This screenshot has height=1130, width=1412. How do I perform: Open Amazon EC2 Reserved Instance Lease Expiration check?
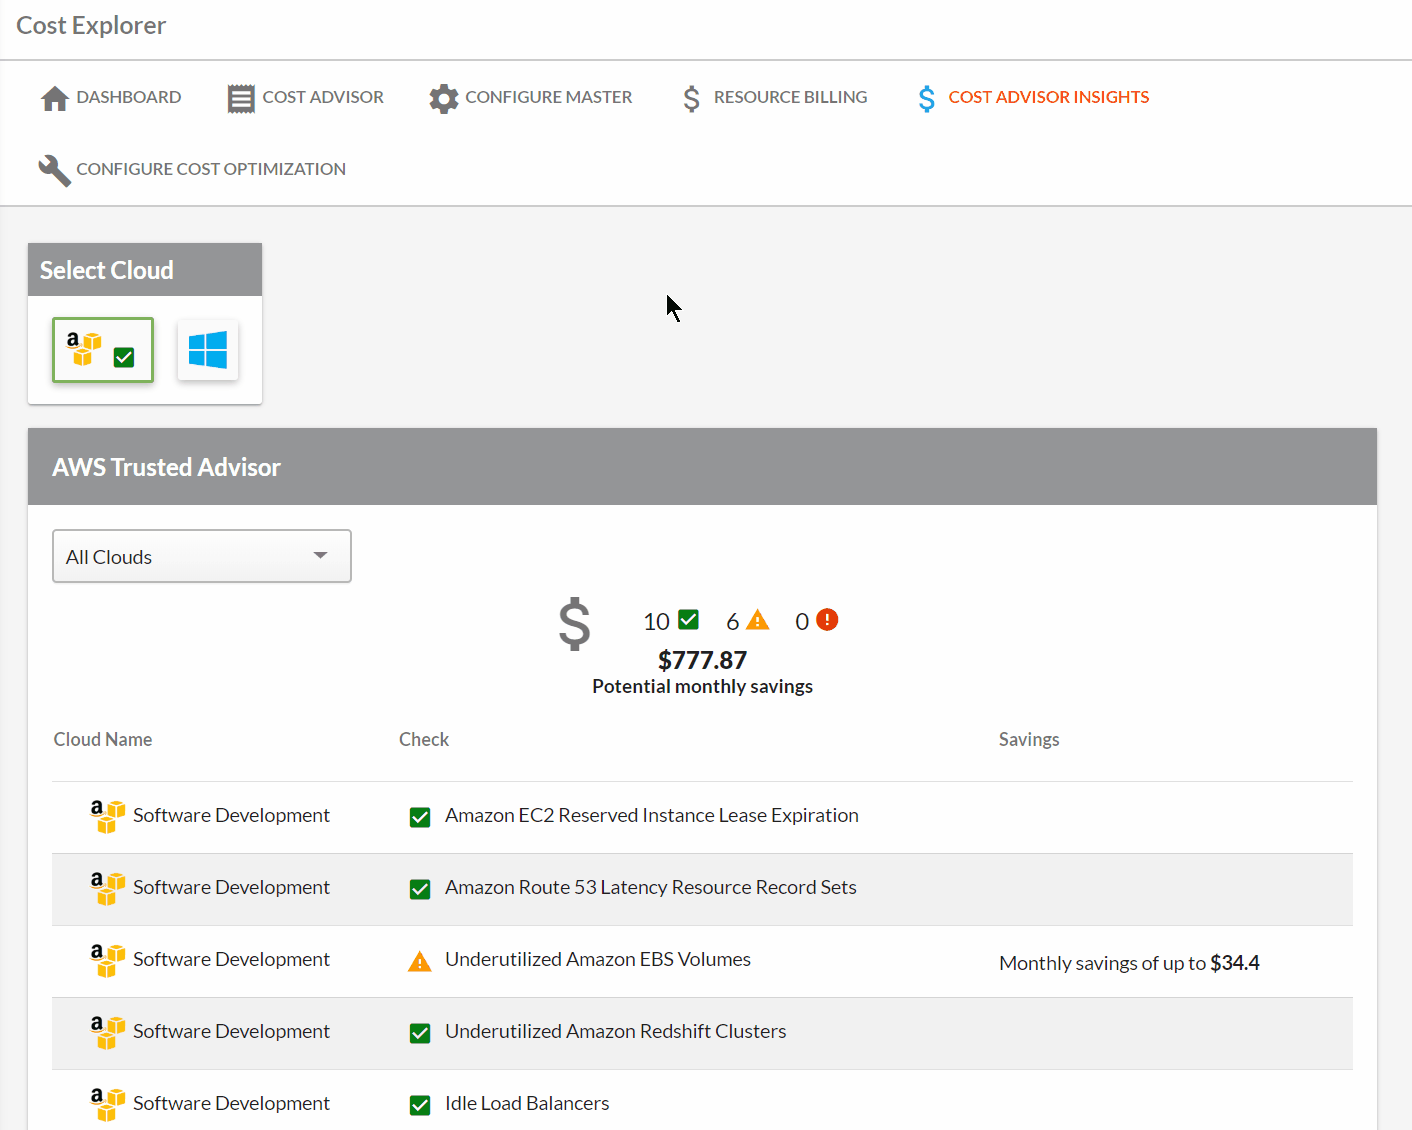click(652, 816)
